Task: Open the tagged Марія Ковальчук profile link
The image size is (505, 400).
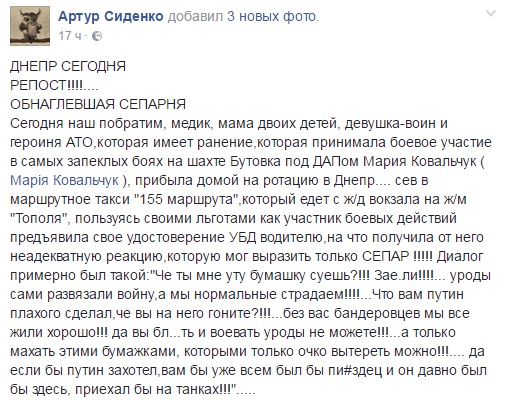Action: (64, 180)
